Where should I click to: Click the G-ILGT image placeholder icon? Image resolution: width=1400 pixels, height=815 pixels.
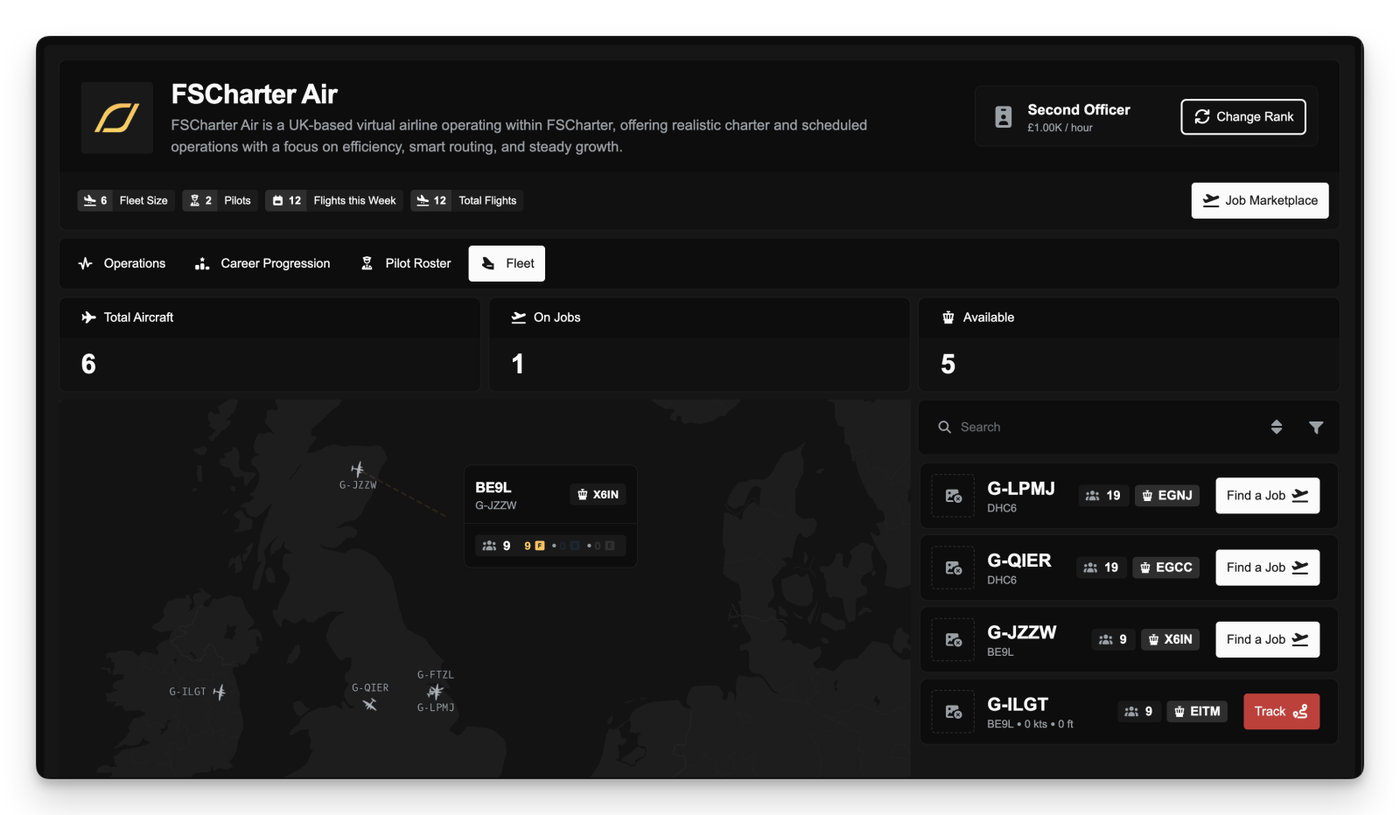tap(953, 712)
